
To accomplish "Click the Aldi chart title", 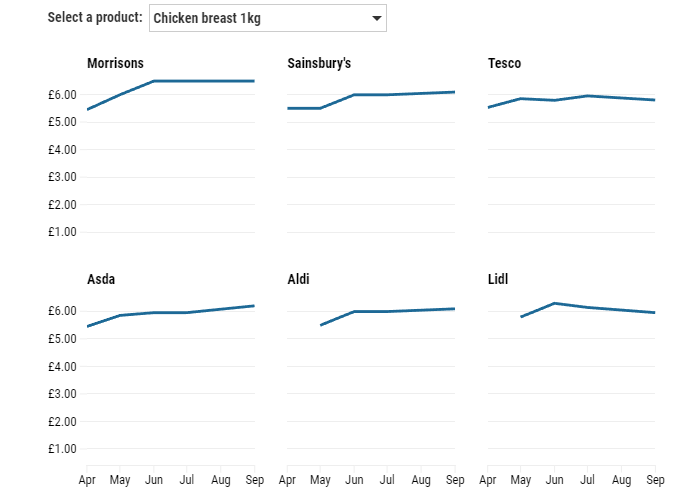I will (x=300, y=279).
